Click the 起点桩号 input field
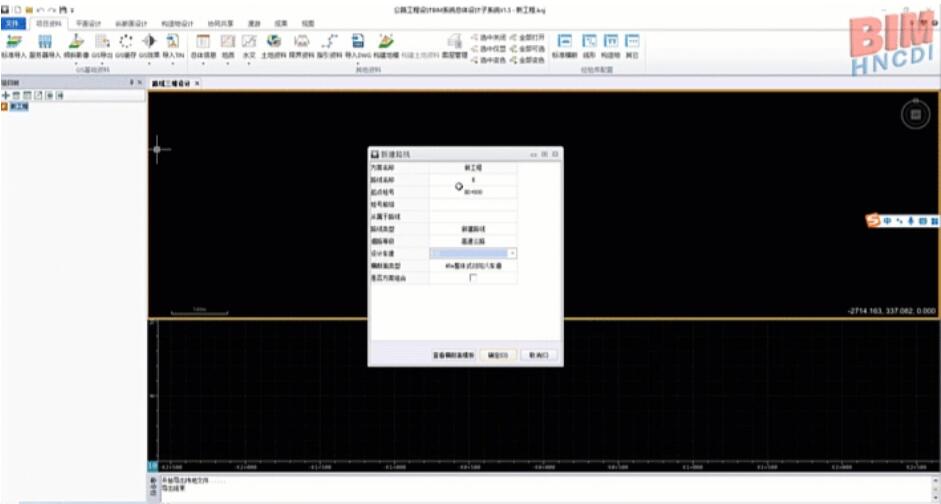 point(473,191)
